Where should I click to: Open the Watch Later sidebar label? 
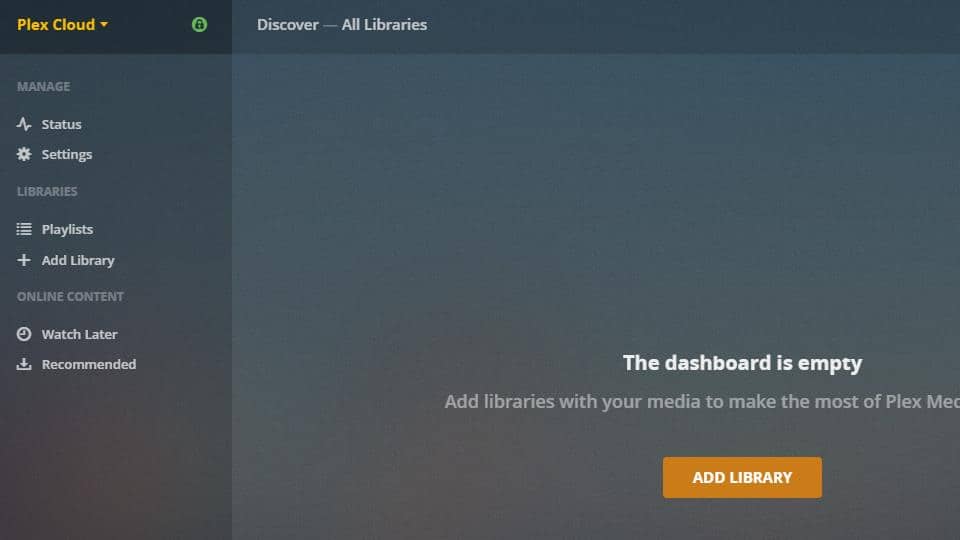pyautogui.click(x=79, y=334)
